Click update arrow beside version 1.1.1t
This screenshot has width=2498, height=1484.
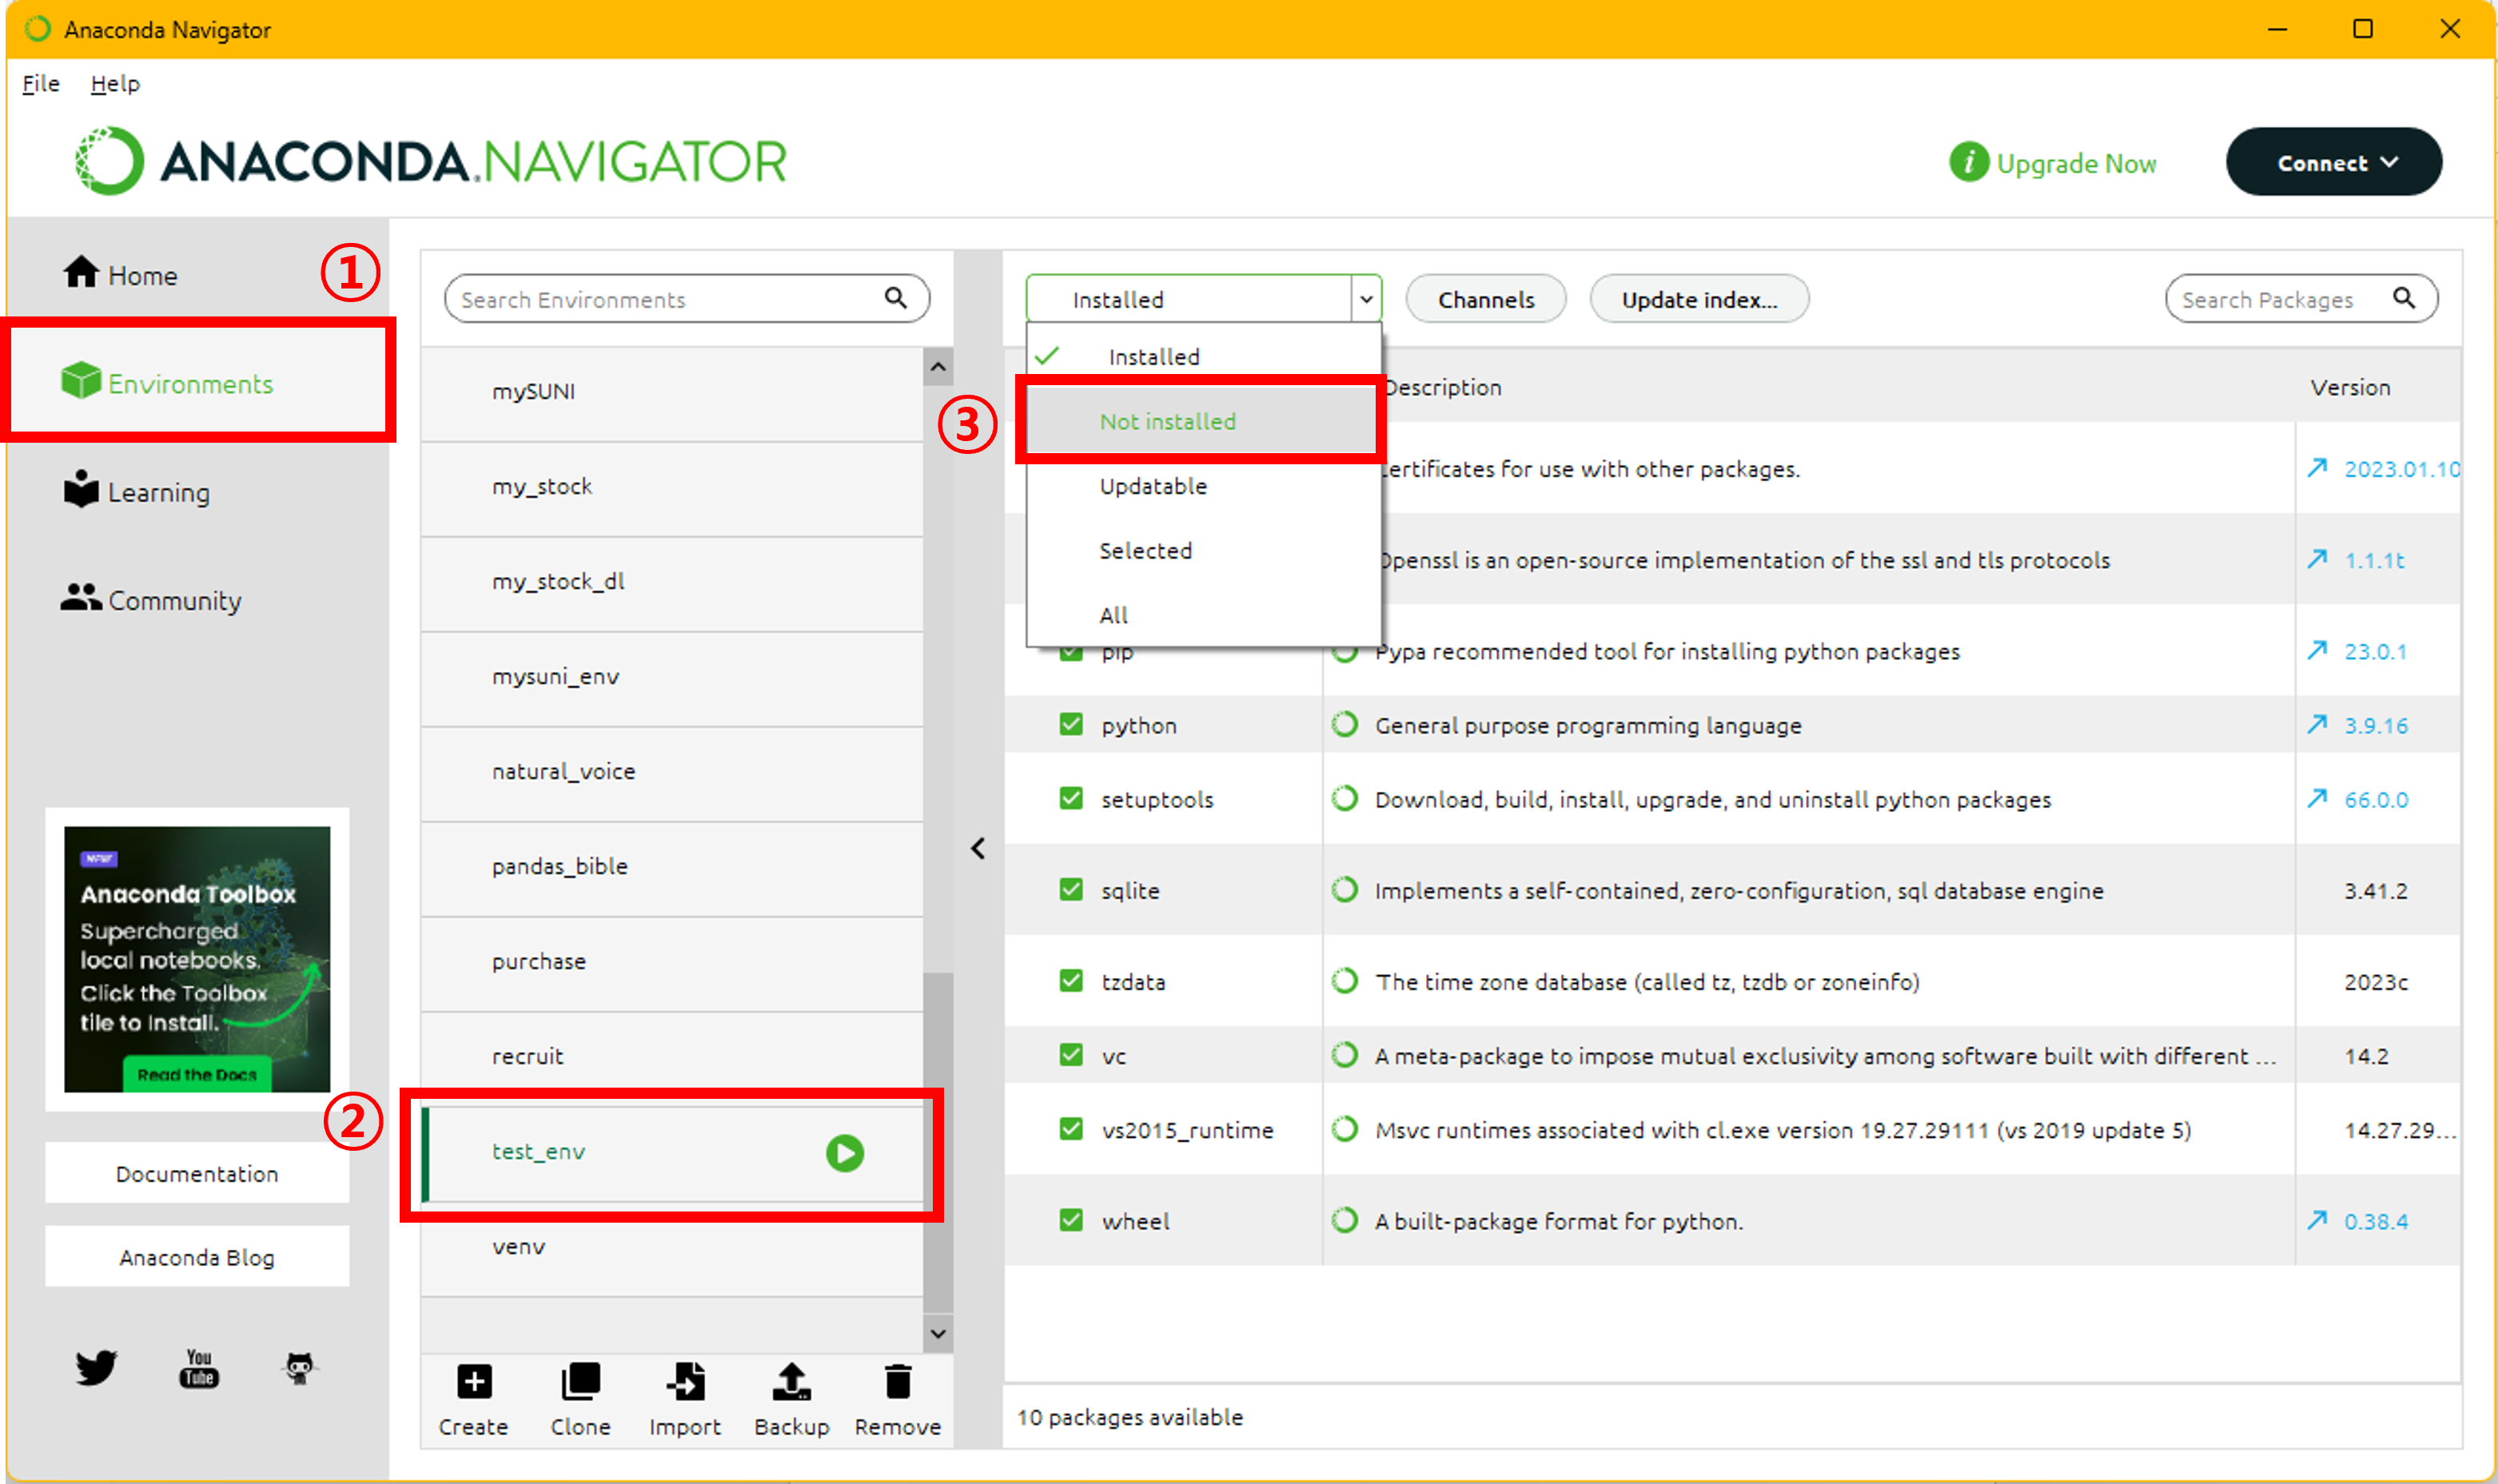[x=2317, y=559]
